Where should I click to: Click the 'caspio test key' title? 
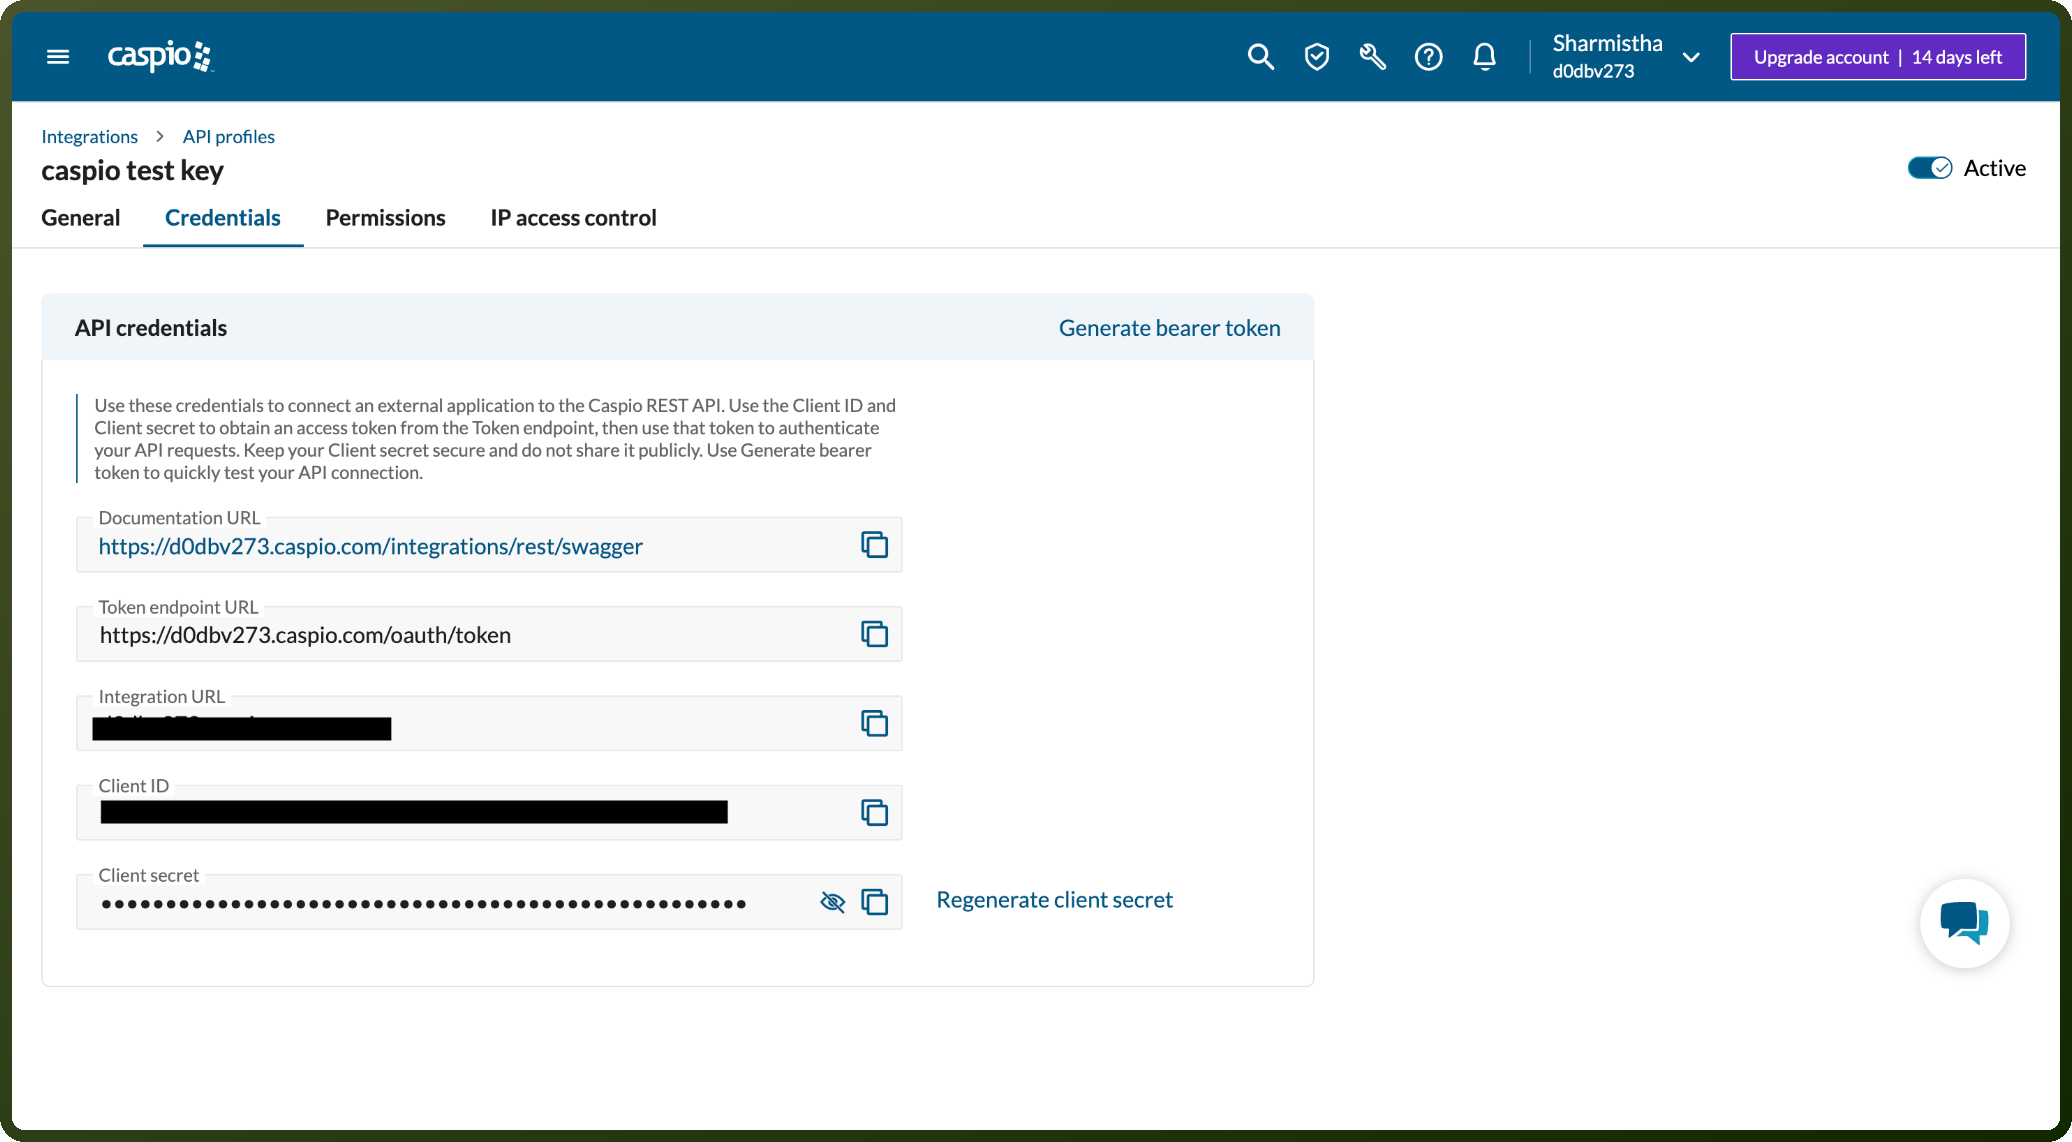point(132,170)
